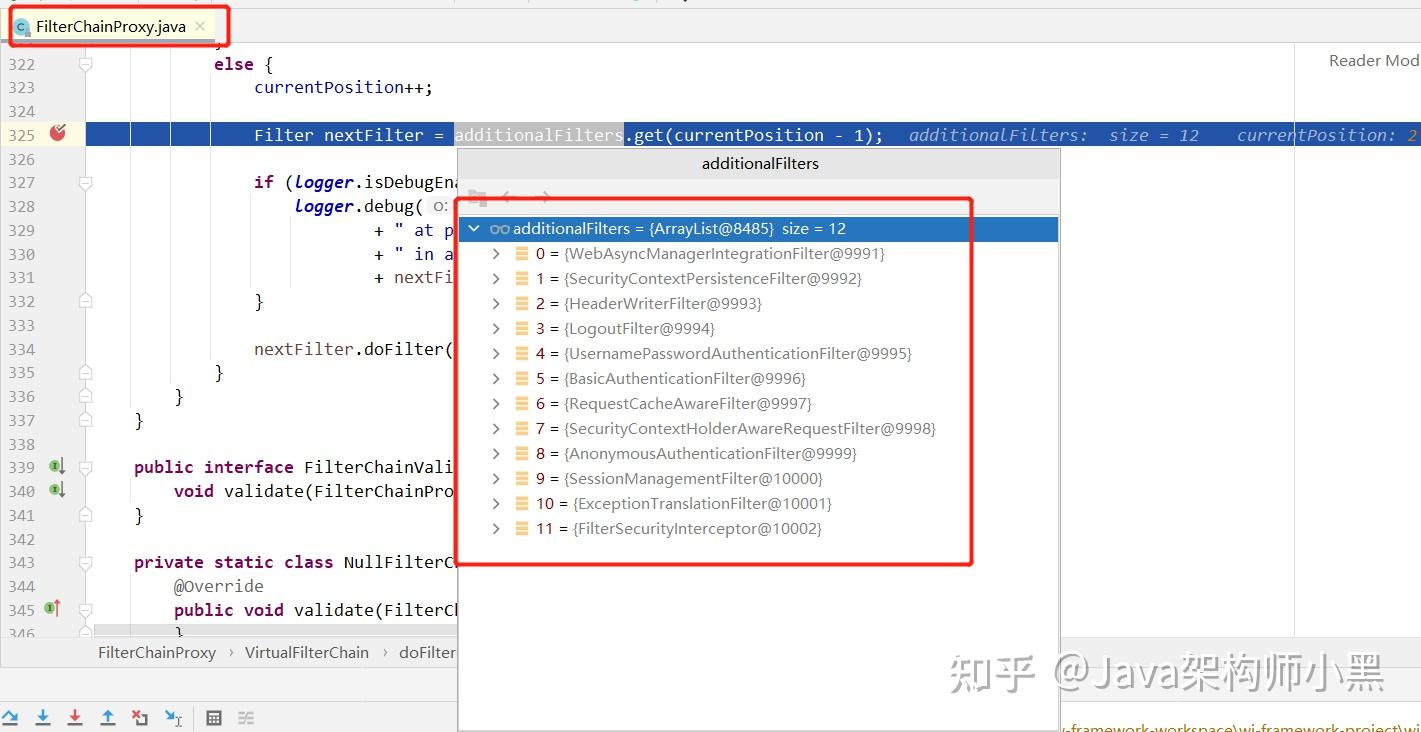Select the BasicAuthenticationFilter@9996 row

[759, 379]
